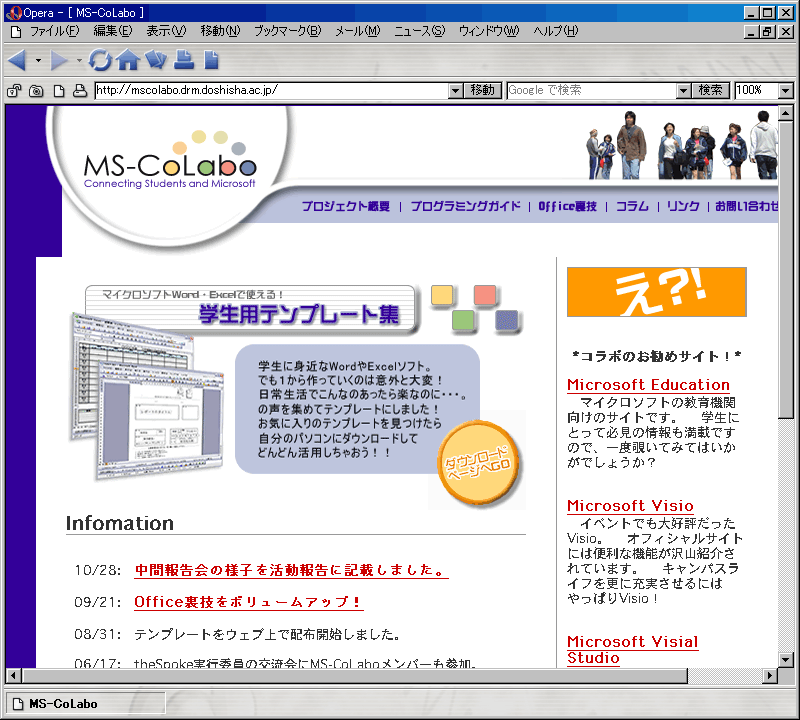This screenshot has width=800, height=720.
Task: Click the horizontal scrollbar left arrow
Action: pyautogui.click(x=13, y=676)
